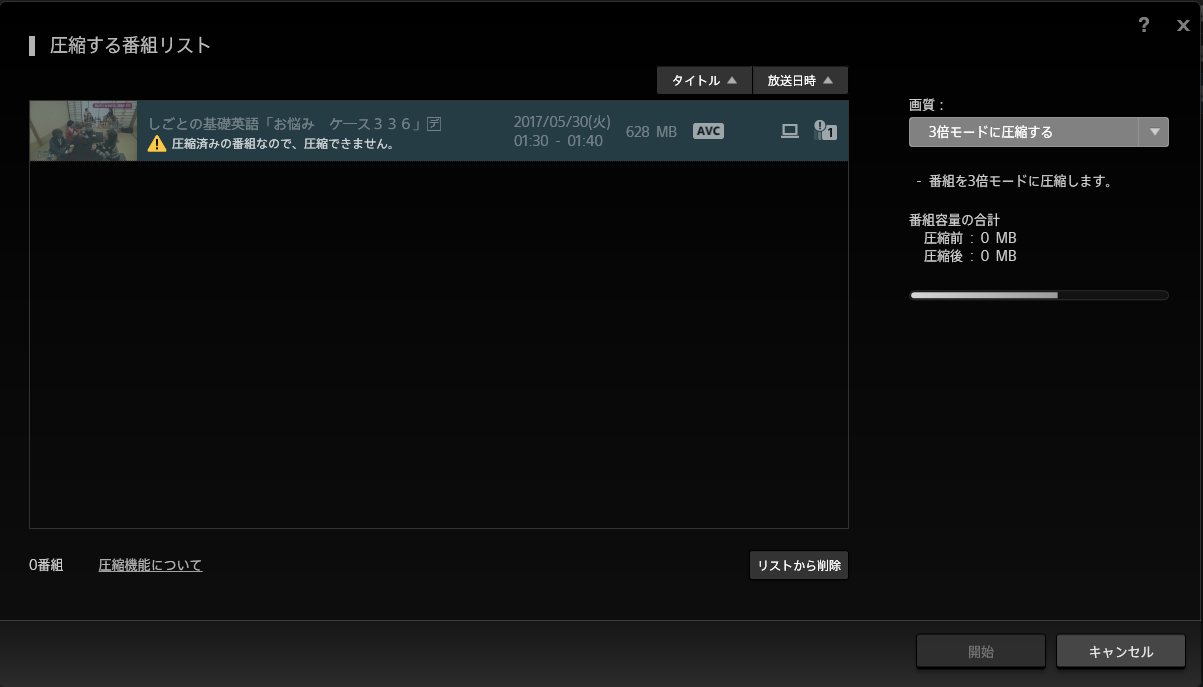Viewport: 1203px width, 687px height.
Task: Click the program thumbnail image
Action: (84, 131)
